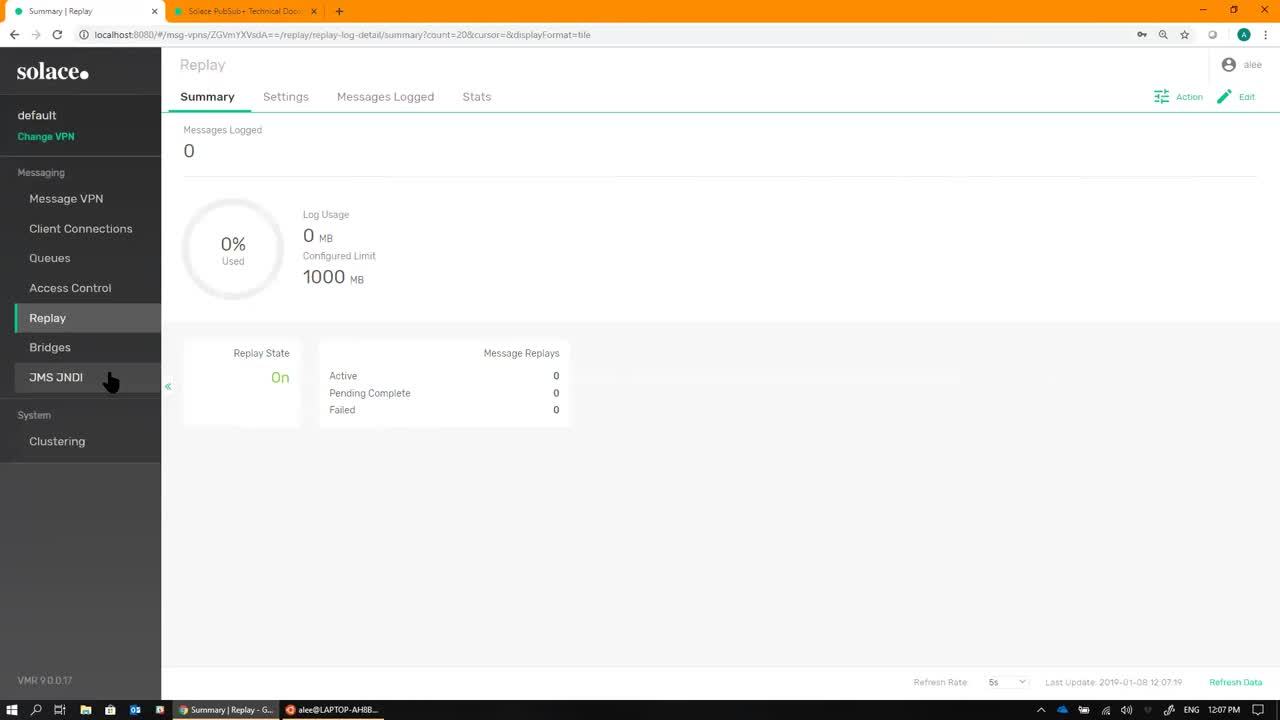Click the Configured Limit 1000 value

click(x=324, y=277)
